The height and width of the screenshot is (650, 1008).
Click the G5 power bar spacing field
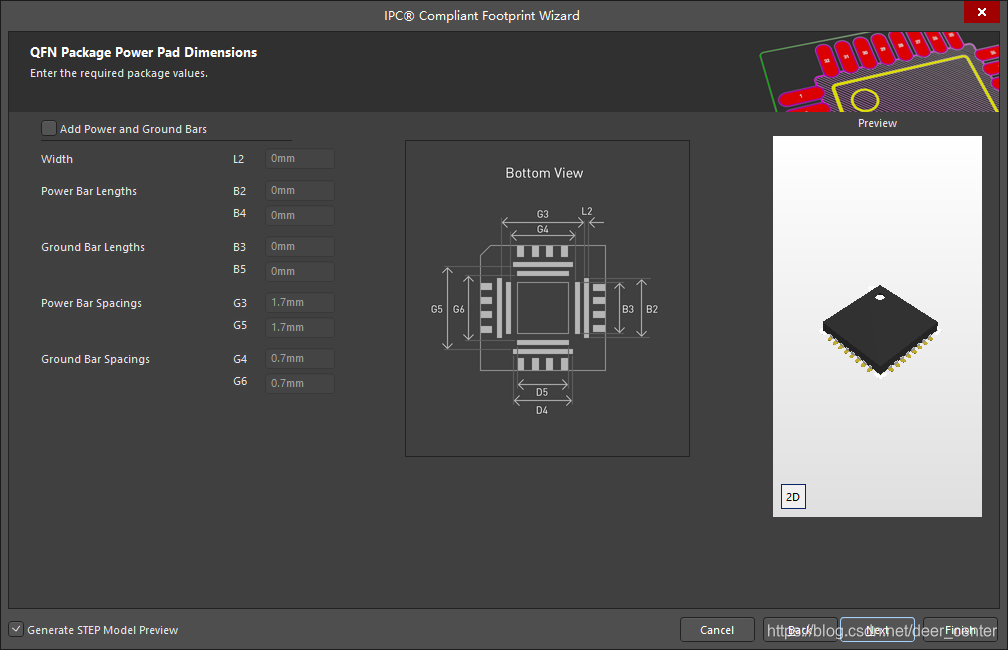tap(299, 327)
